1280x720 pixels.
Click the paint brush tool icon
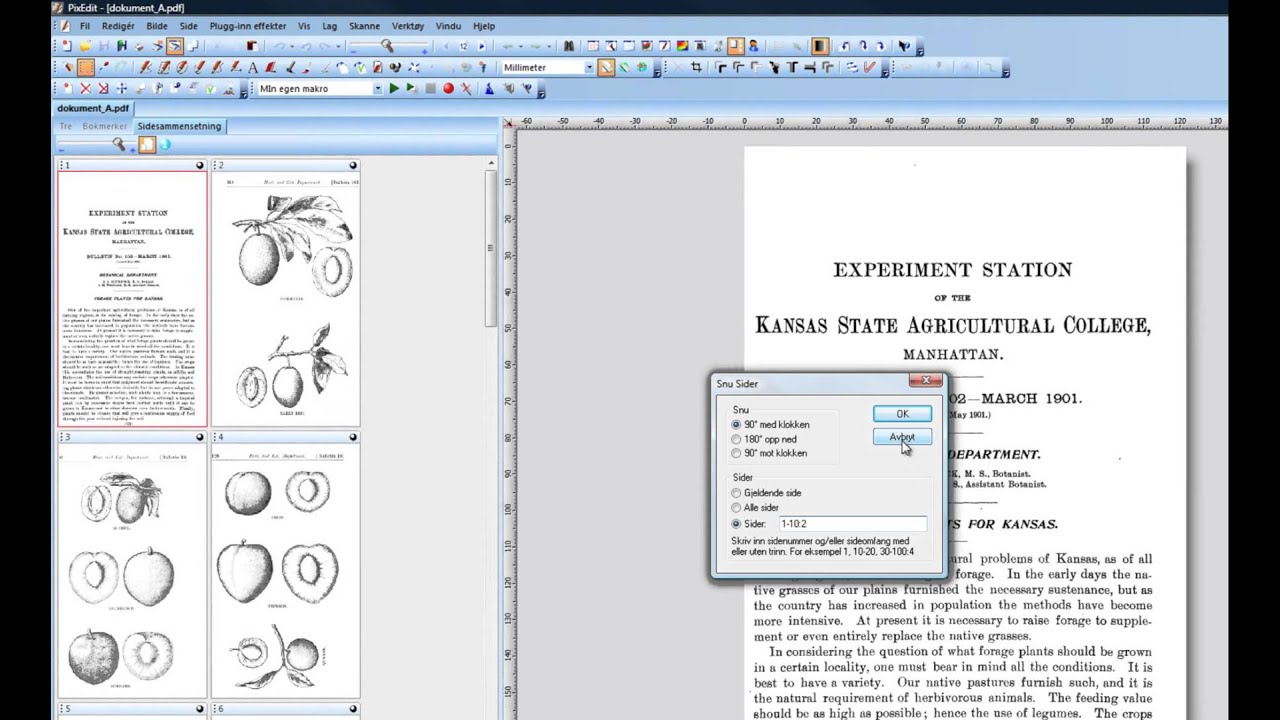307,67
